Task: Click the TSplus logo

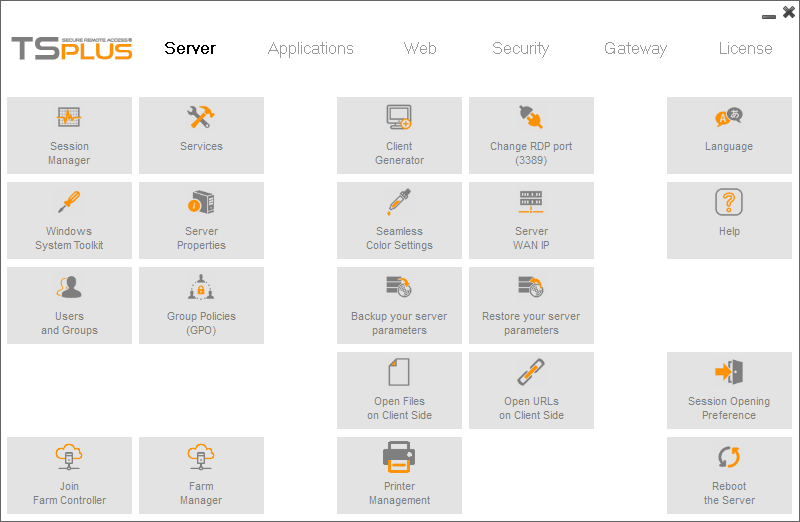Action: 72,48
